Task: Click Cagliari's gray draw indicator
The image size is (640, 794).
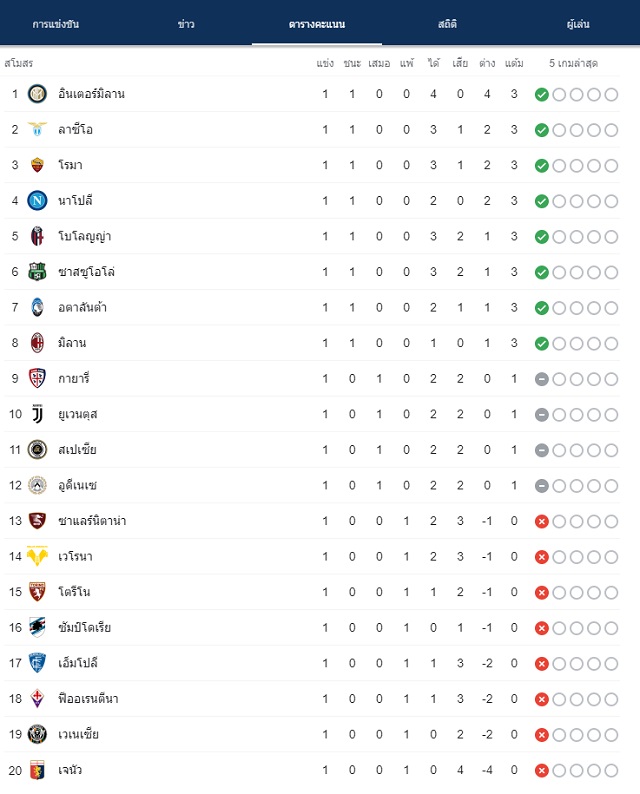Action: coord(542,379)
